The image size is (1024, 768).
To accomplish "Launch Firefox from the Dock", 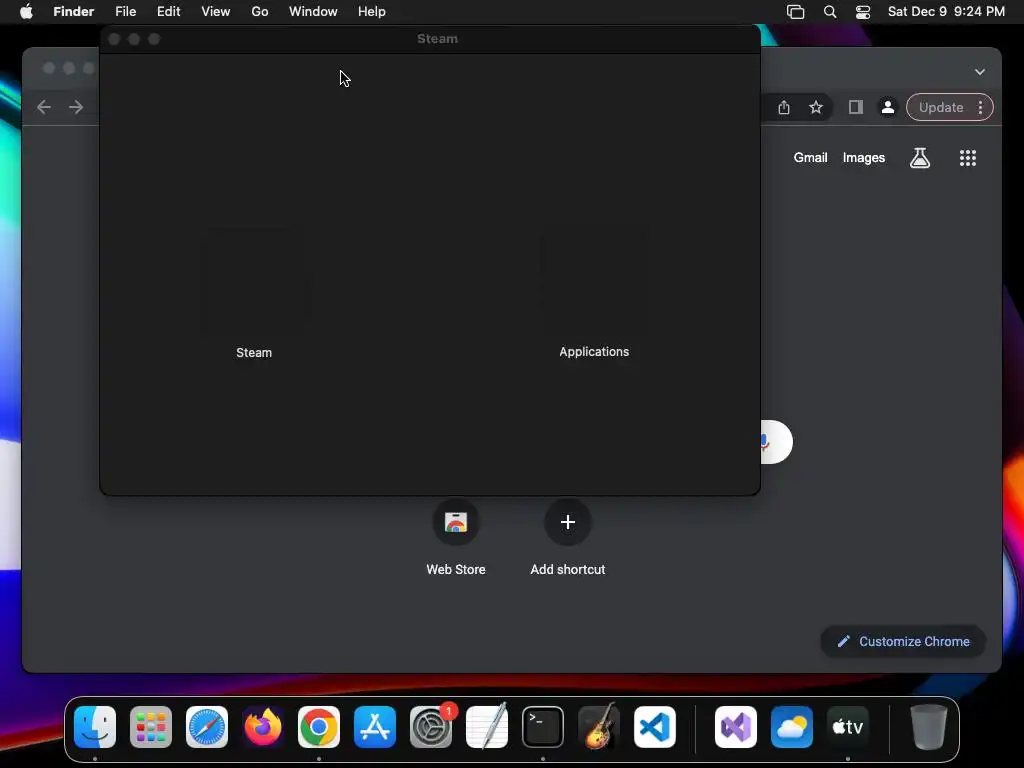I will click(x=263, y=727).
